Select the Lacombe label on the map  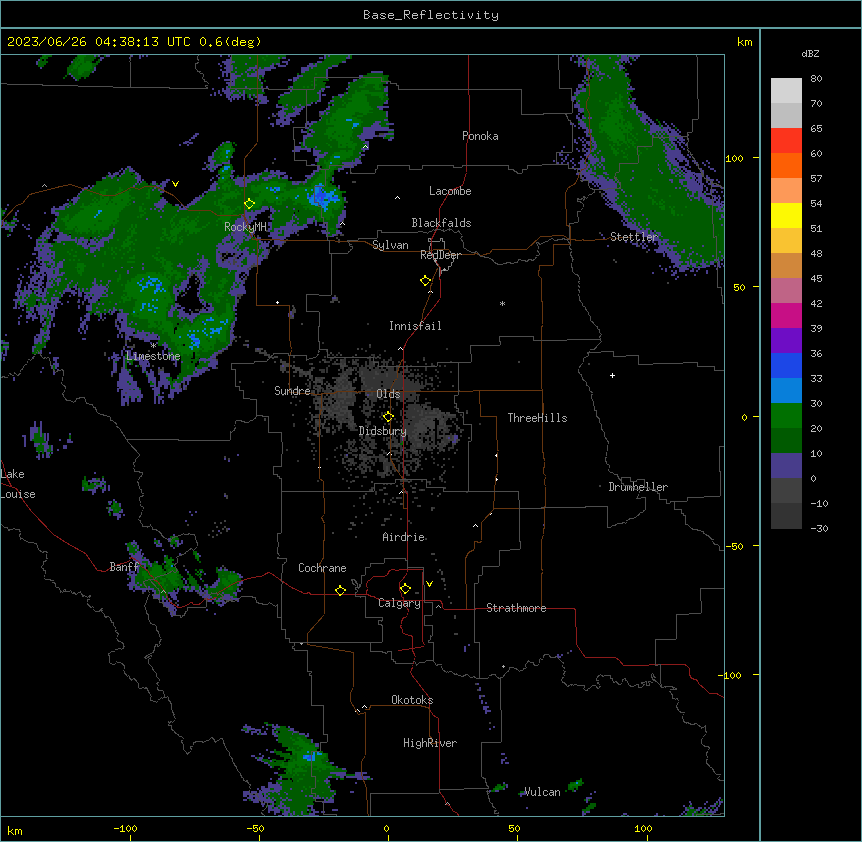[x=450, y=191]
